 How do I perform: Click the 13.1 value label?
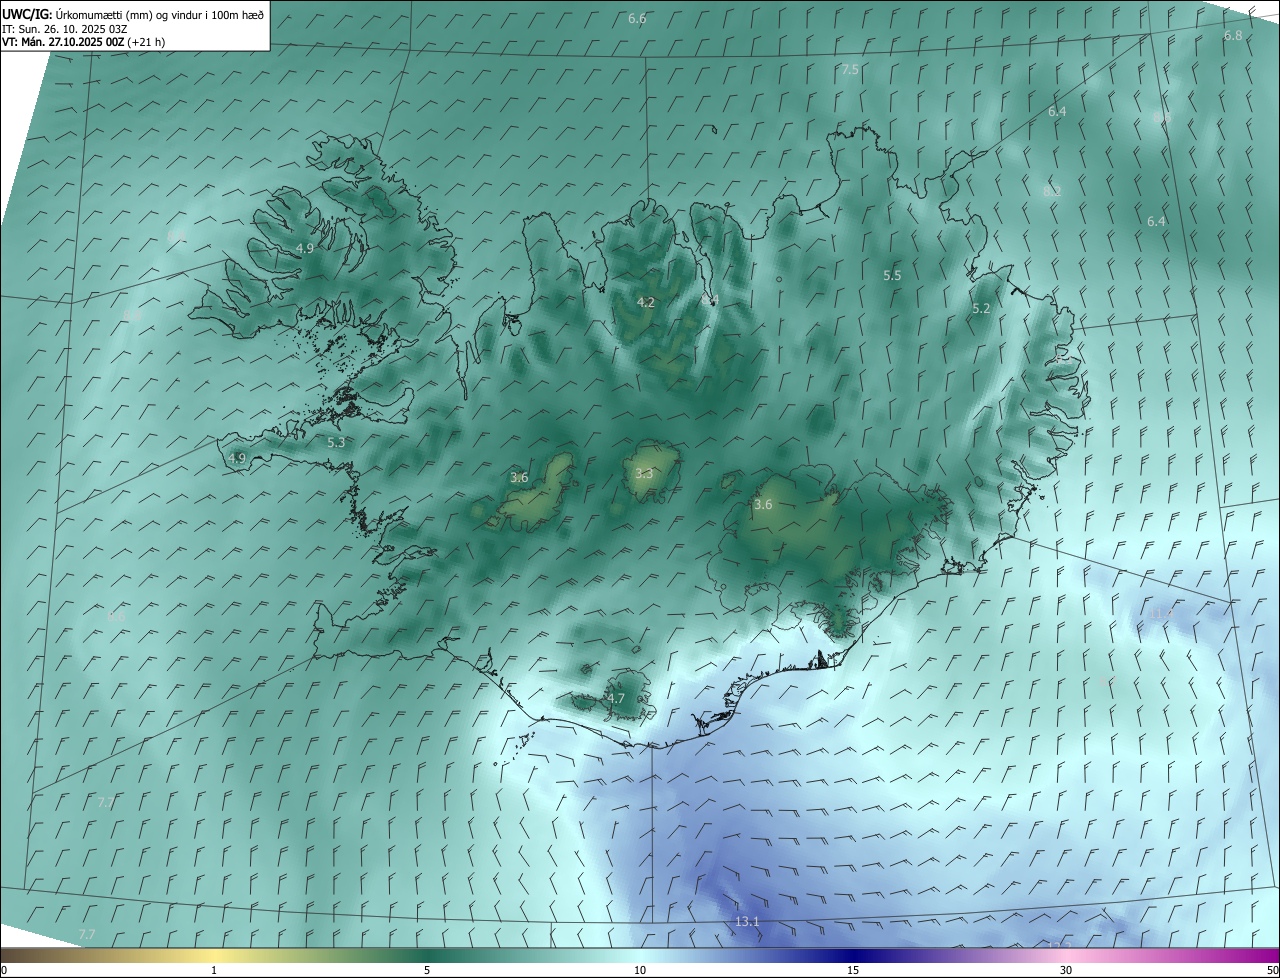click(x=747, y=921)
